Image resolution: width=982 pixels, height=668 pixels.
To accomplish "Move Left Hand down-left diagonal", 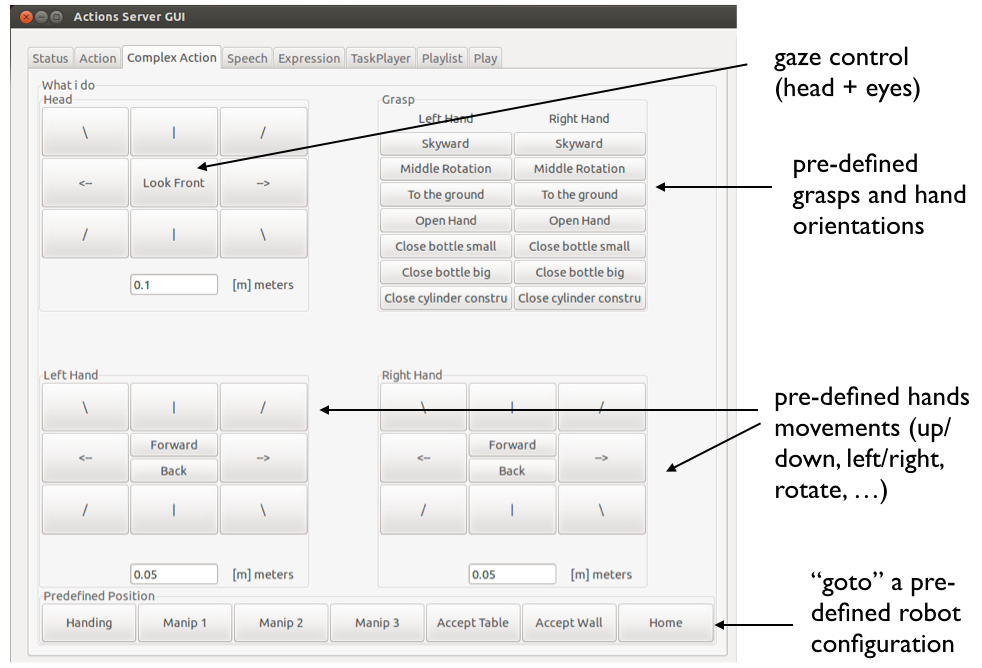I will (x=85, y=510).
